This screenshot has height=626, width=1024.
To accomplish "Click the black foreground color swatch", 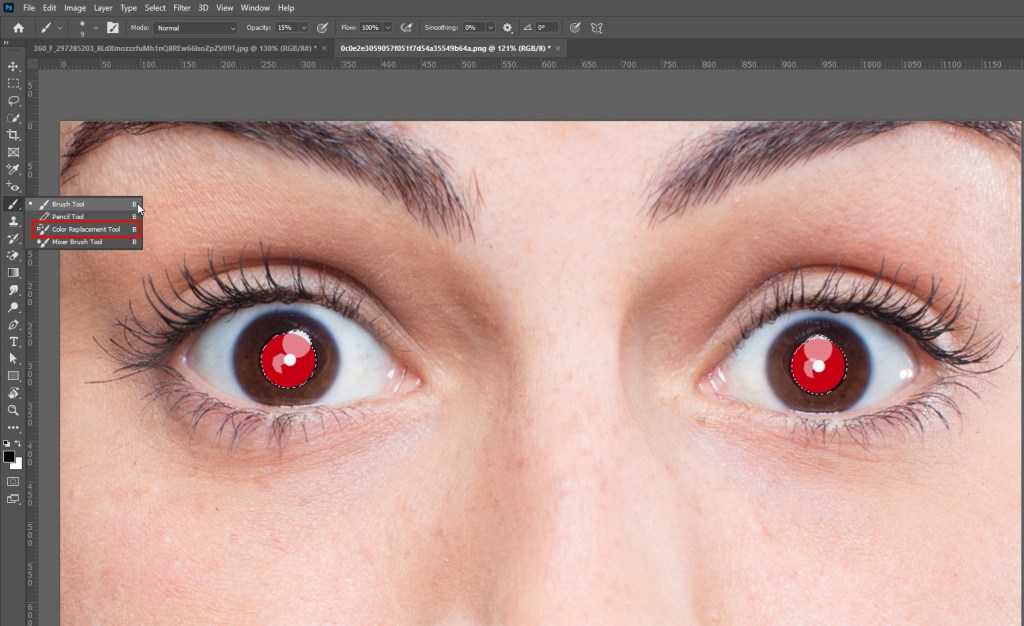I will tap(9, 457).
